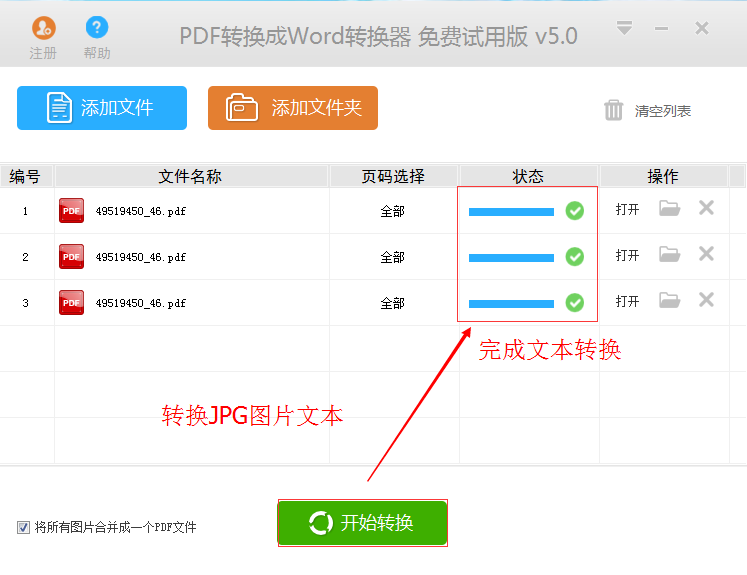Click the PDF icon in row 1
This screenshot has height=575, width=747.
[x=71, y=211]
